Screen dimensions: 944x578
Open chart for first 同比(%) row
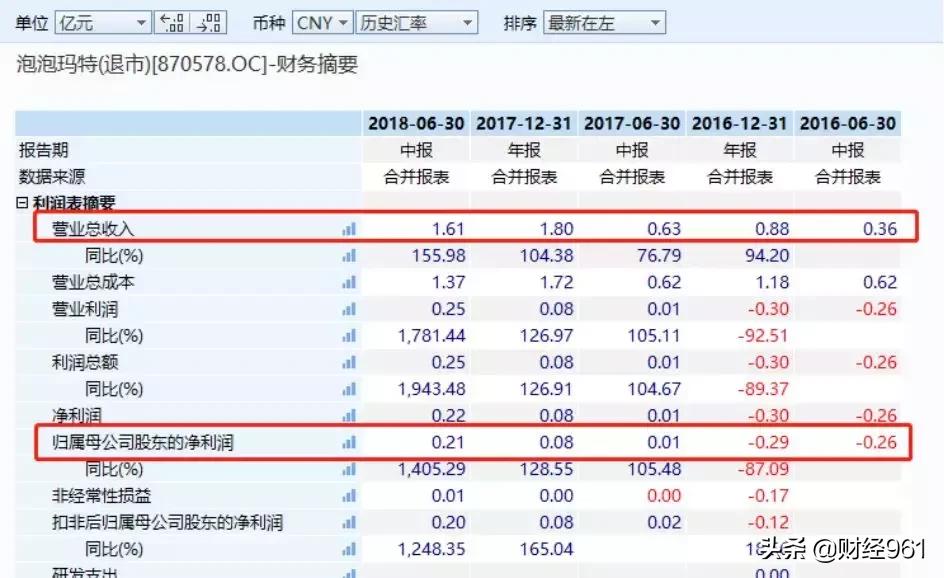tap(347, 255)
